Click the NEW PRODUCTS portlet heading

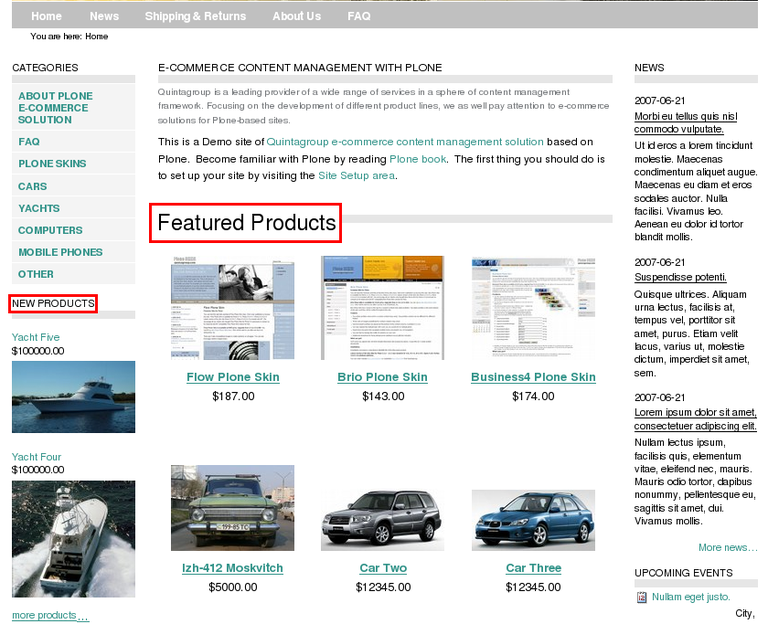tap(53, 304)
